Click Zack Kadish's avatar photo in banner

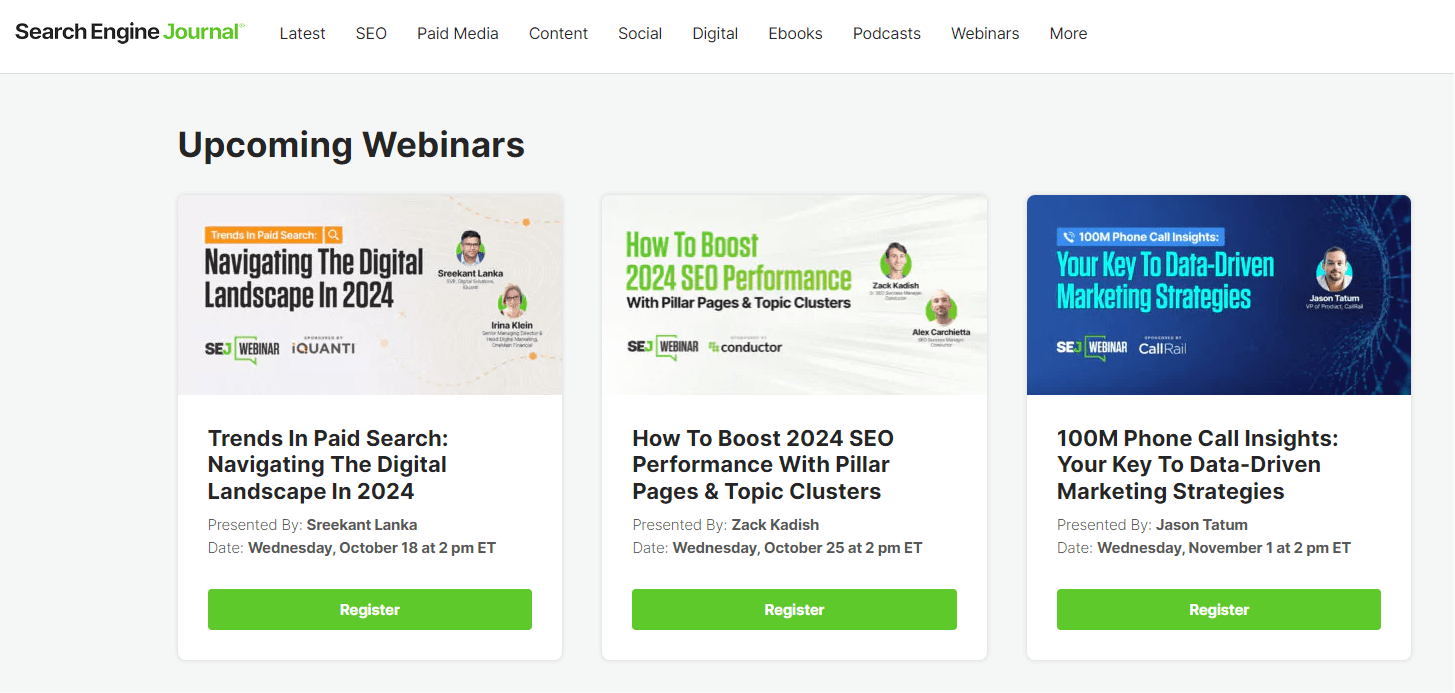895,261
